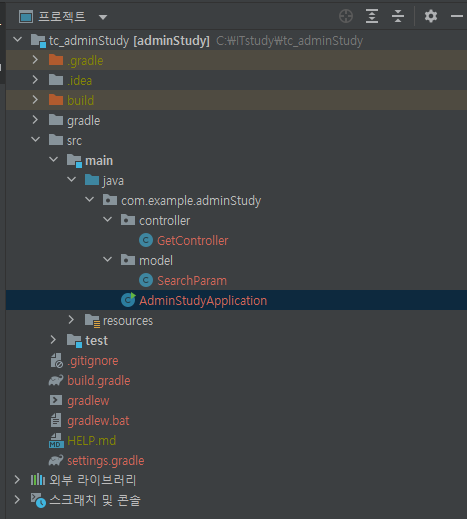Click the SearchParam class icon

[146, 280]
